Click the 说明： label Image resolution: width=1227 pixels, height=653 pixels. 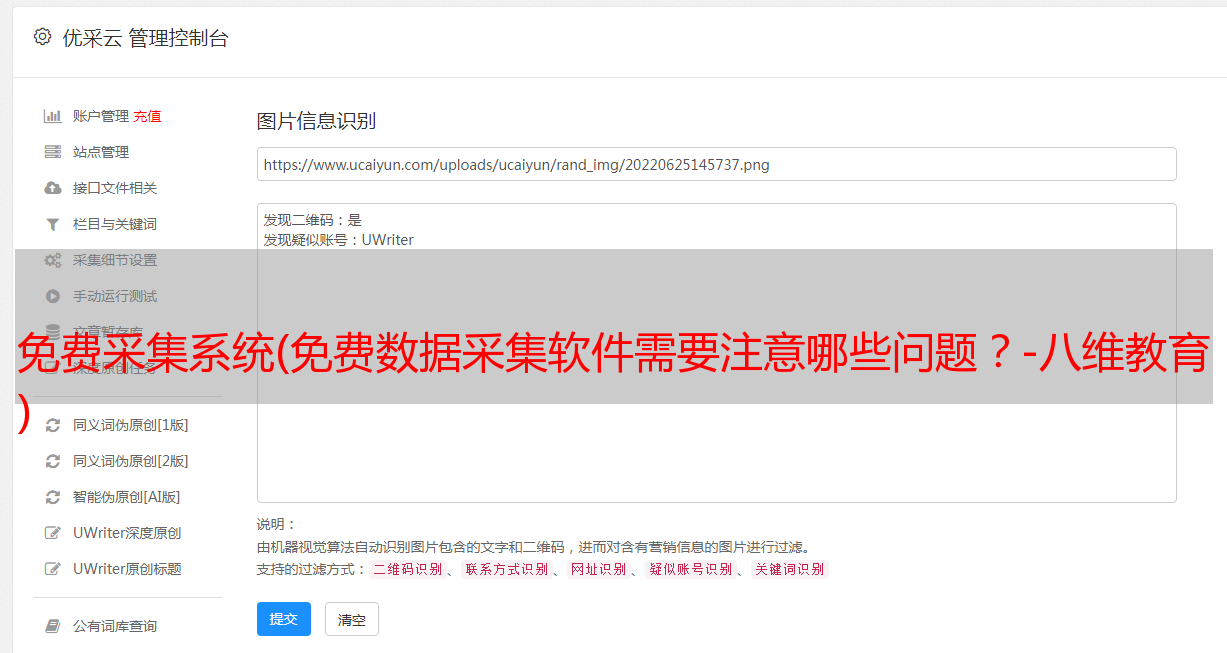point(277,525)
